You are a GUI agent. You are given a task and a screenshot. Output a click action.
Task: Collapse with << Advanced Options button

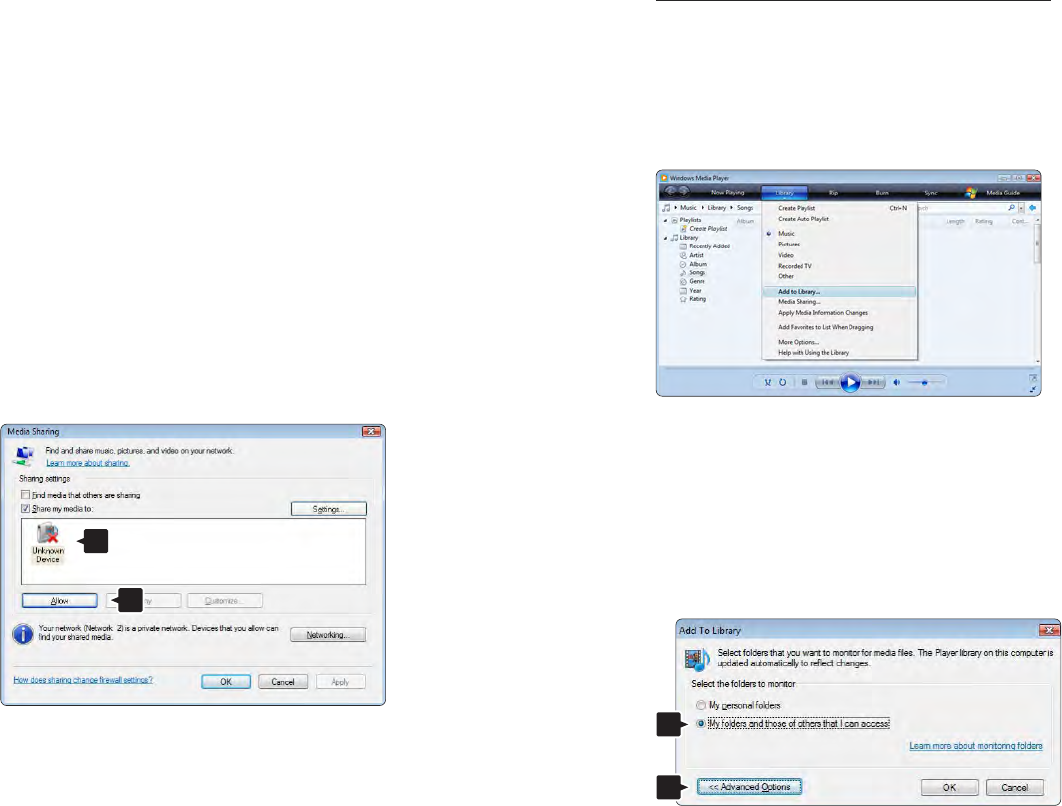coord(749,787)
